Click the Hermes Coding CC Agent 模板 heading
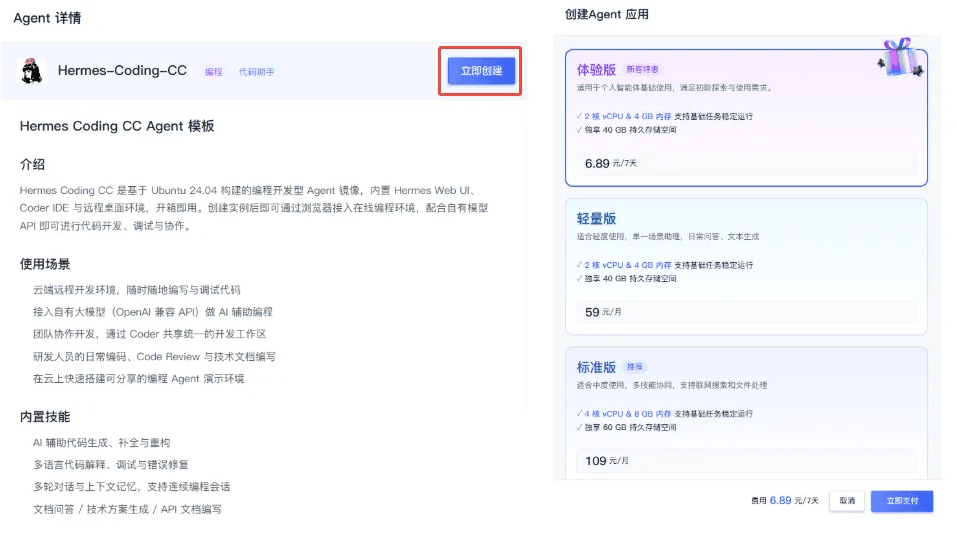956x538 pixels. coord(117,126)
